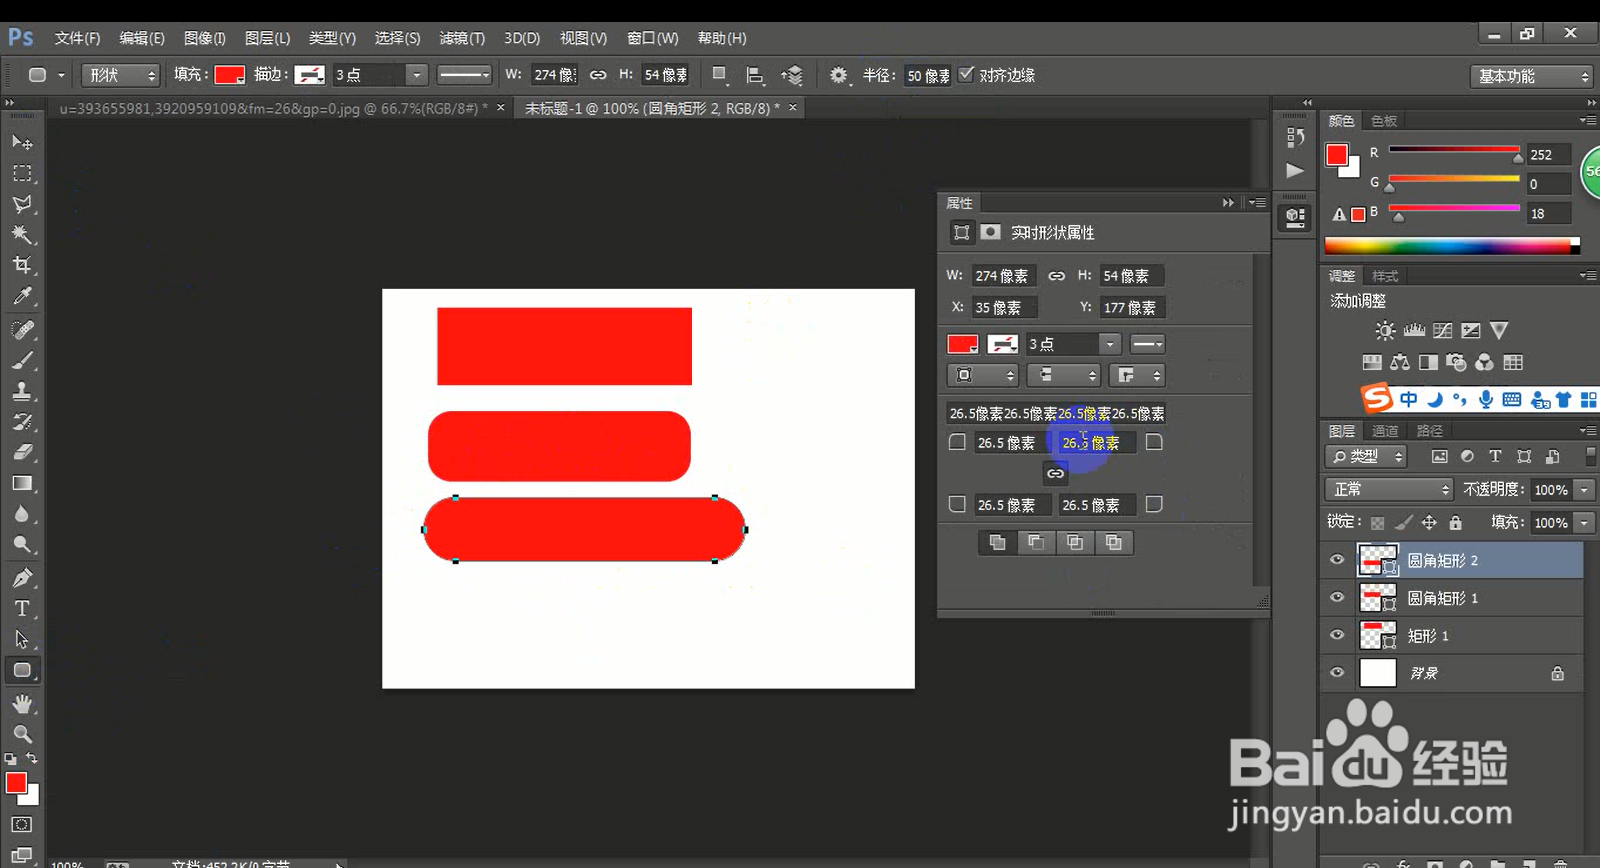The width and height of the screenshot is (1600, 868).
Task: Open the 正常 blend mode dropdown
Action: point(1388,489)
